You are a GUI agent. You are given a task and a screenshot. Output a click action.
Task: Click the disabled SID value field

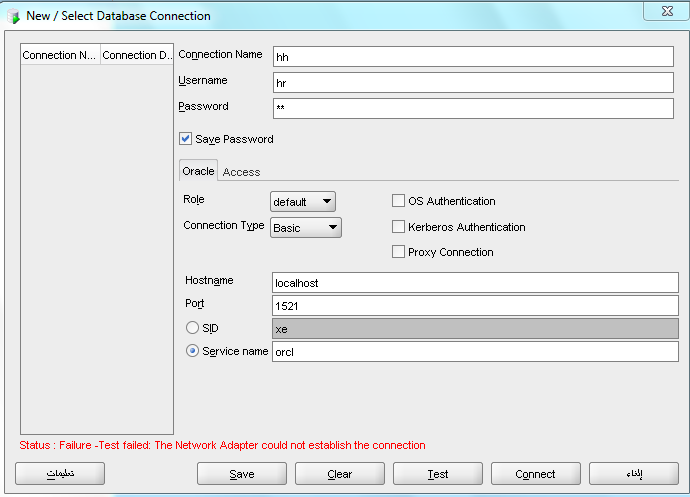point(475,328)
